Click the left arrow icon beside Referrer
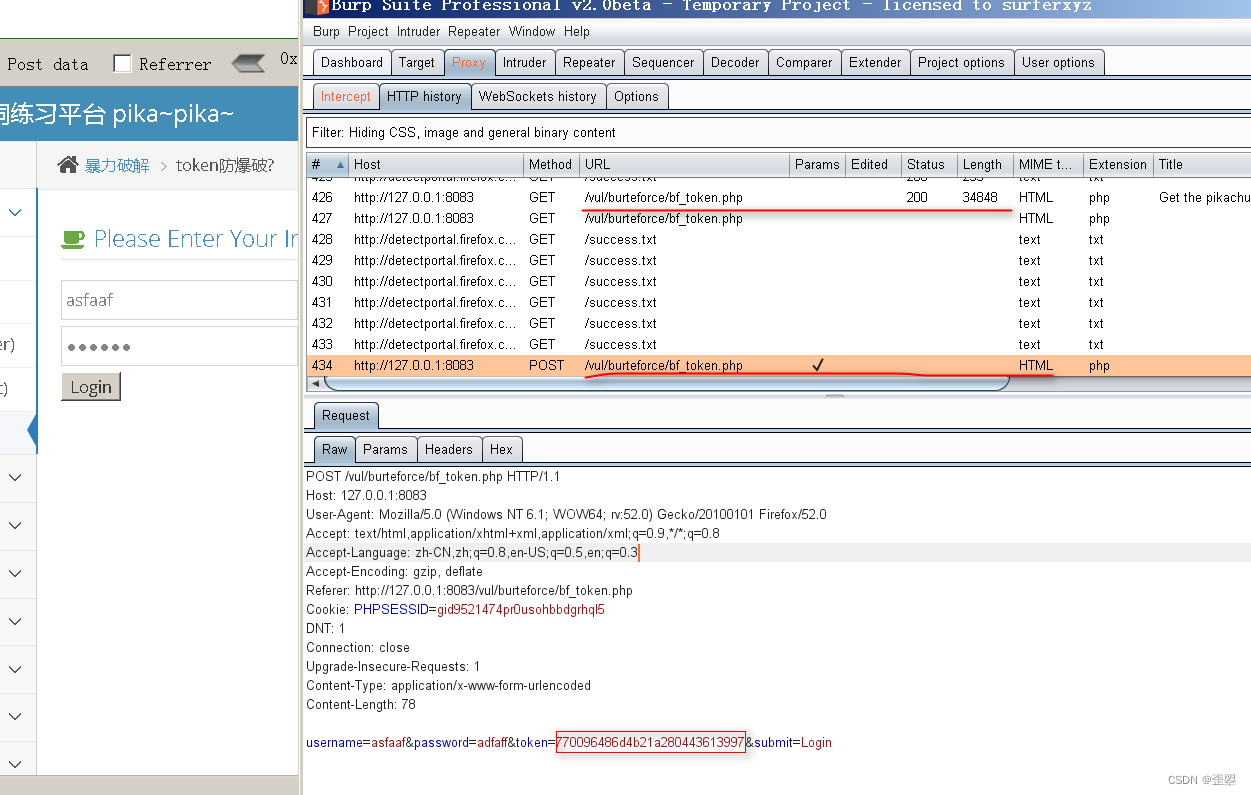This screenshot has height=795, width=1251. point(248,64)
